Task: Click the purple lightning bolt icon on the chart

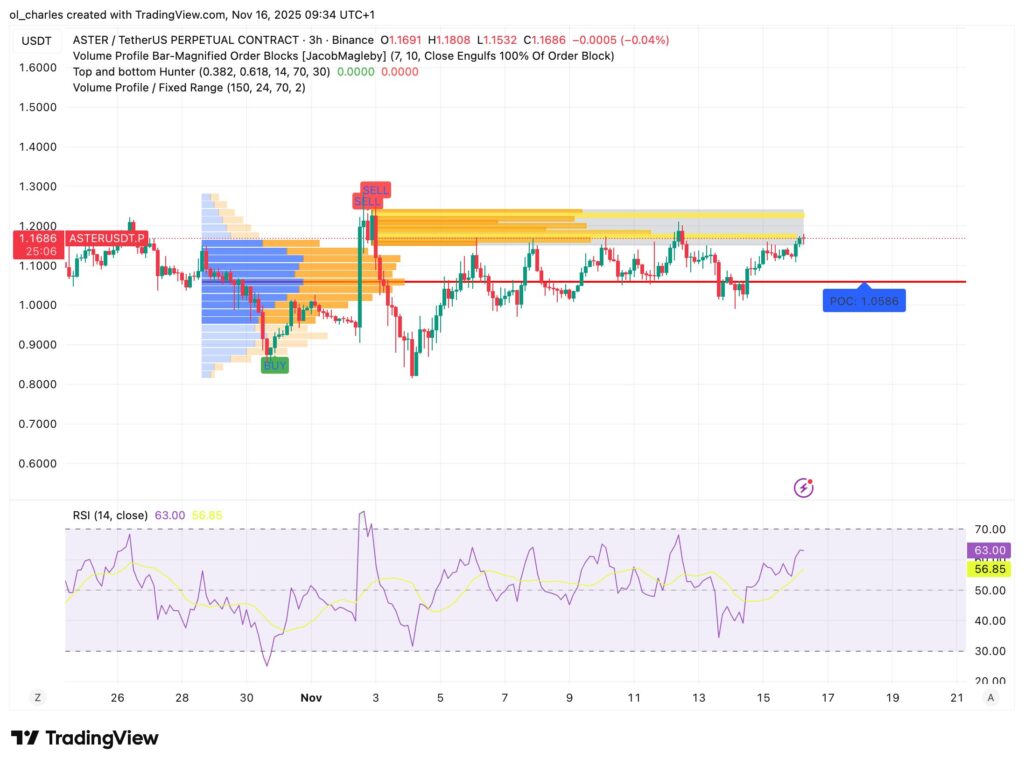Action: click(803, 487)
